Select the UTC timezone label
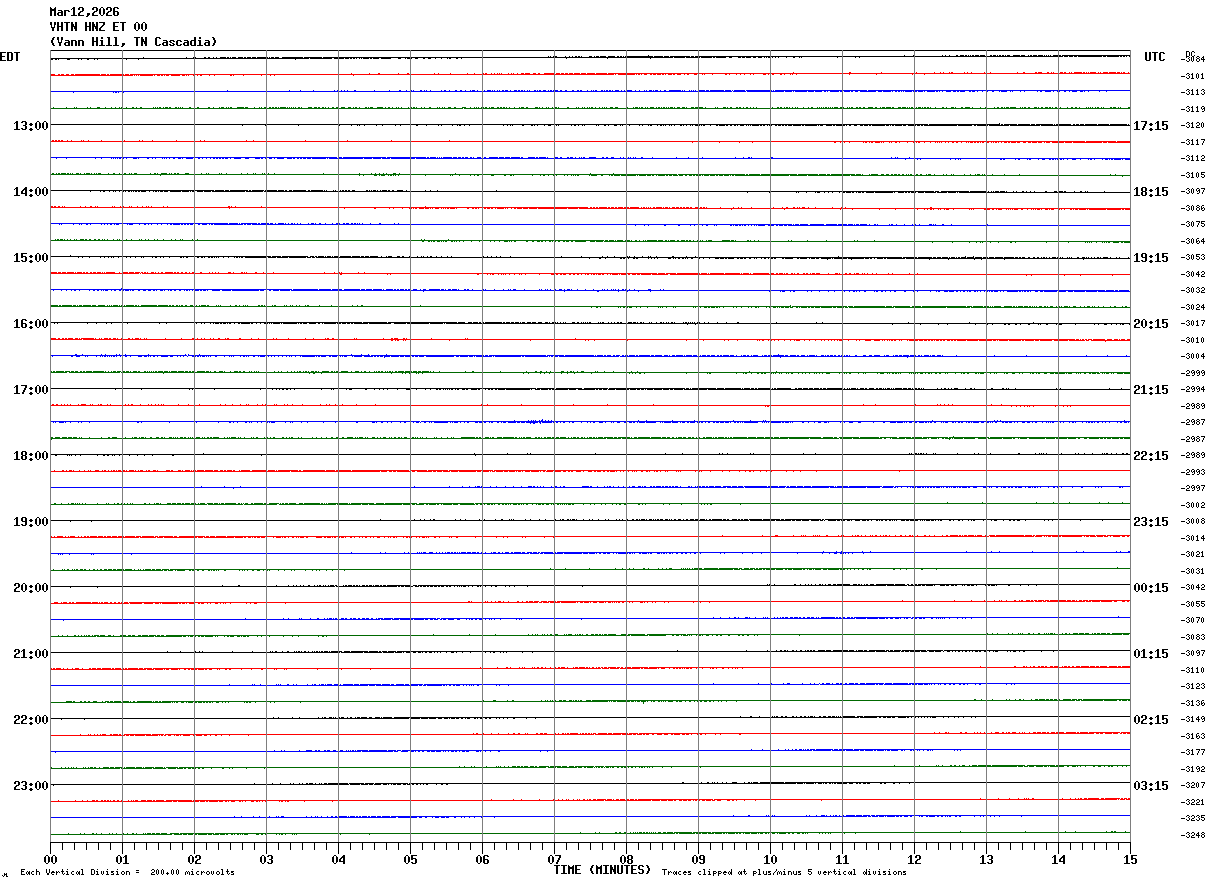This screenshot has width=1210, height=886. coord(1155,57)
